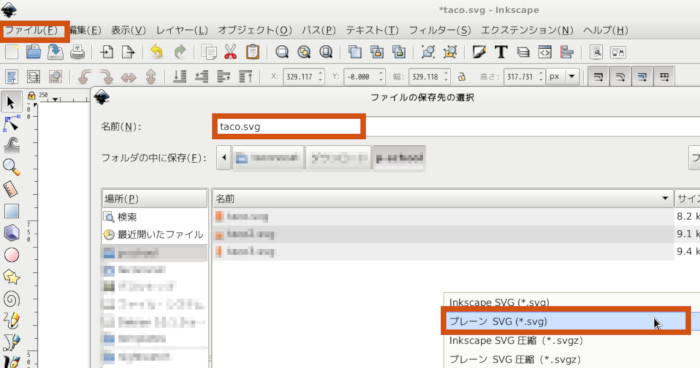Open the Fill and Stroke dialog icon

click(x=479, y=52)
